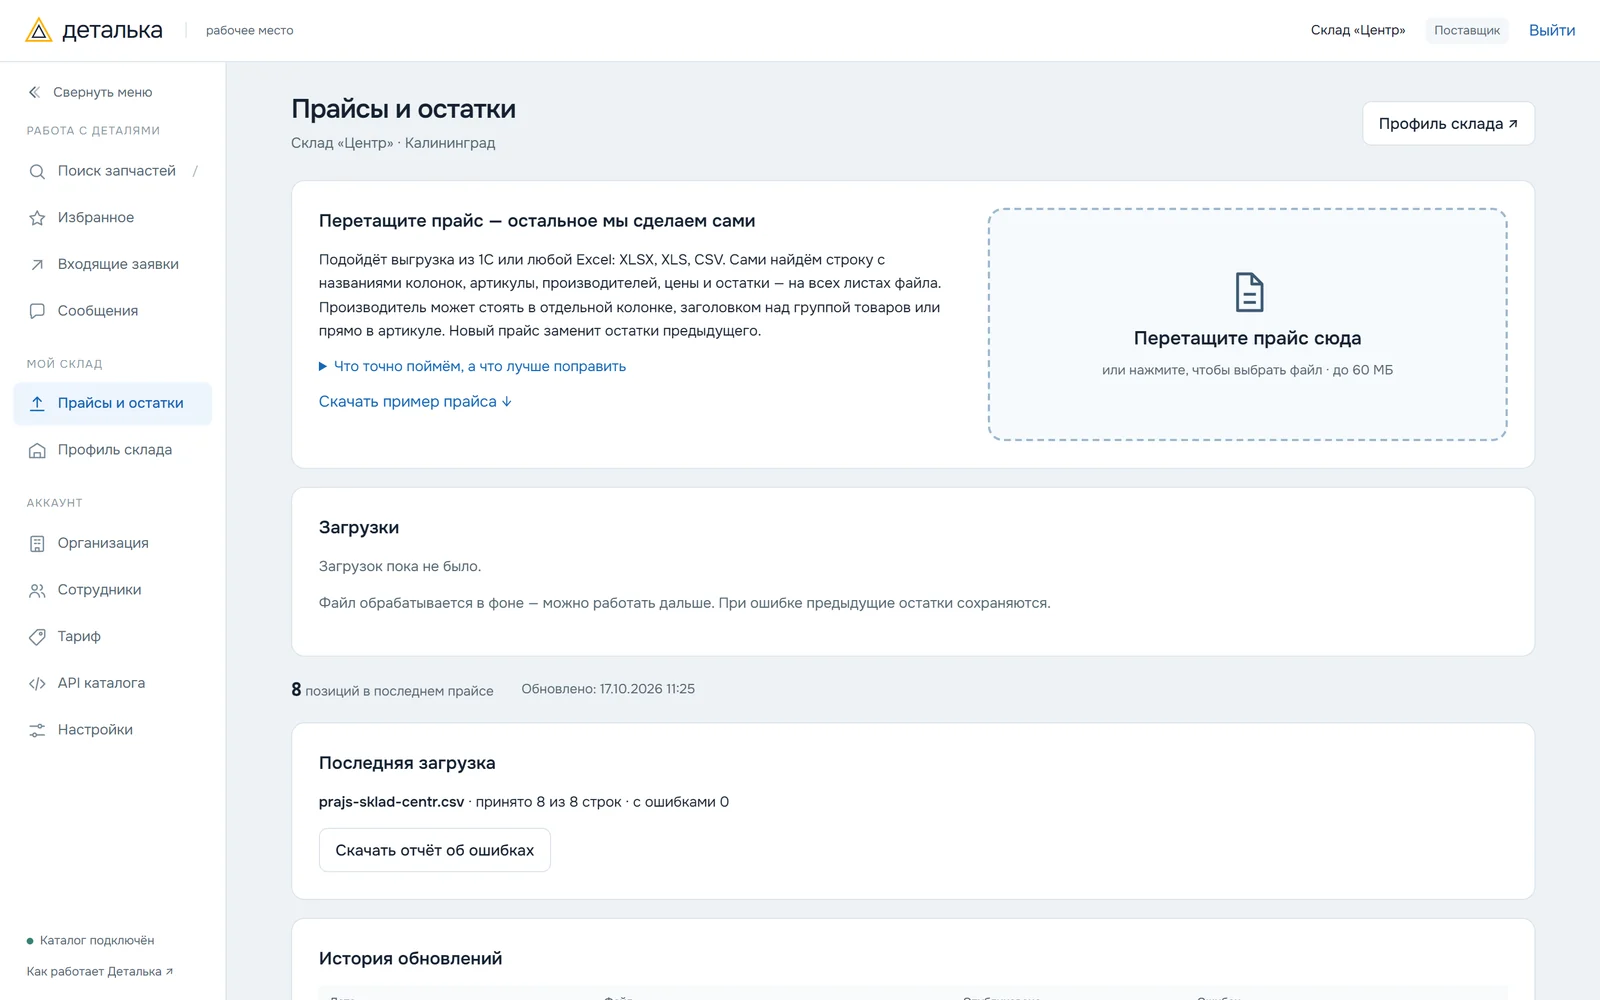Click the Поставщик role badge in the header

1467,31
